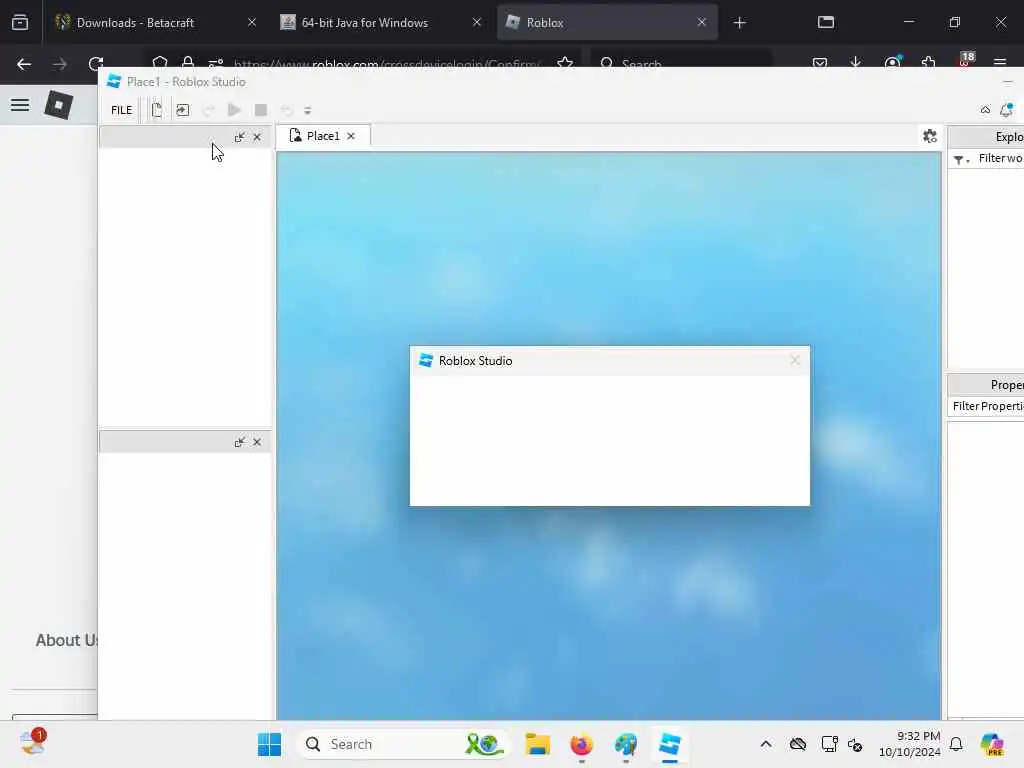Close the lower left Studio panel
Image resolution: width=1024 pixels, height=768 pixels.
pyautogui.click(x=257, y=442)
